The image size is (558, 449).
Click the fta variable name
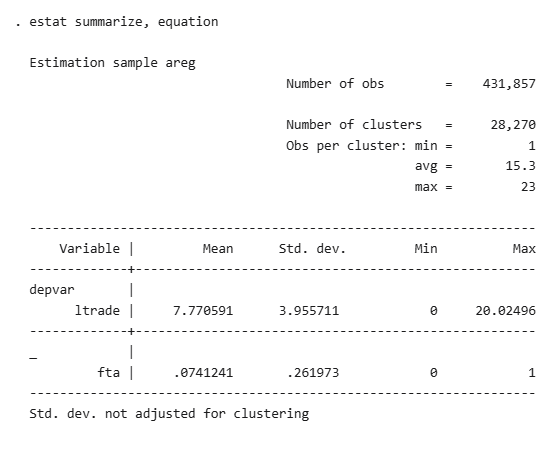(109, 373)
